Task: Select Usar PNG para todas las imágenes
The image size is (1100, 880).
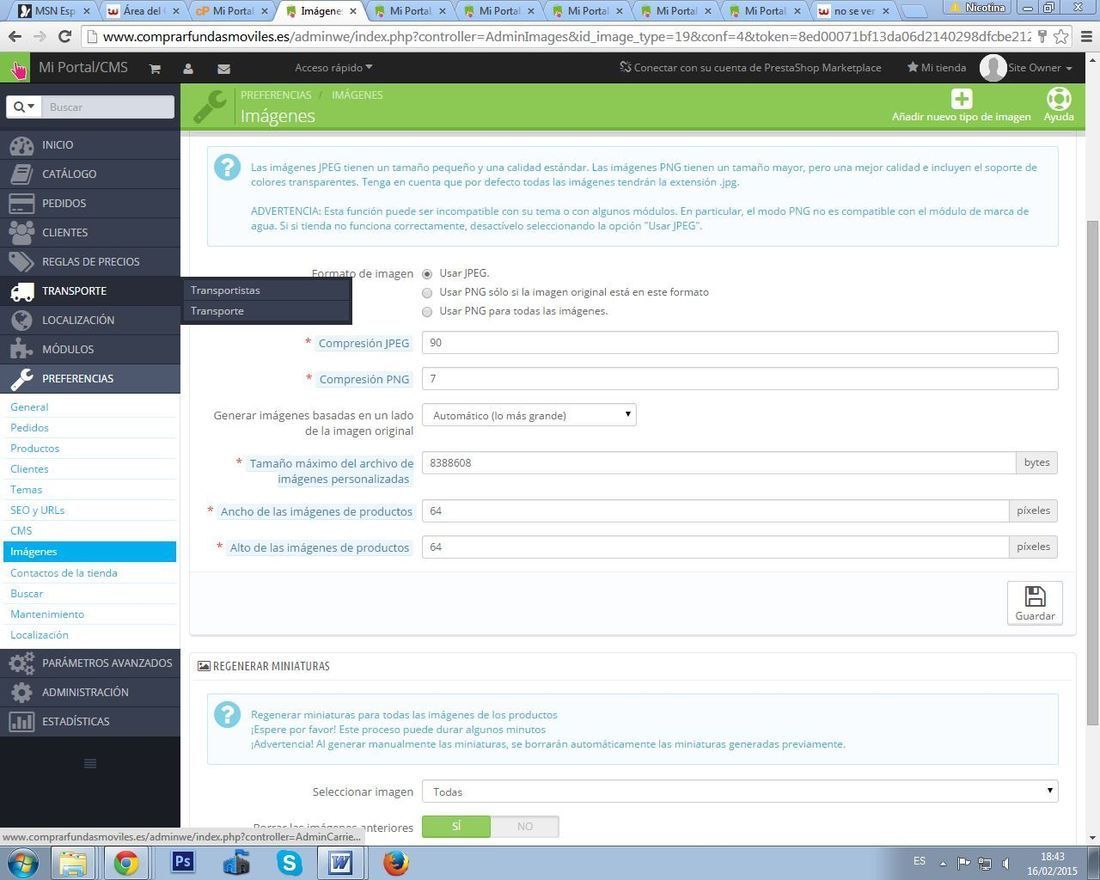Action: (x=427, y=312)
